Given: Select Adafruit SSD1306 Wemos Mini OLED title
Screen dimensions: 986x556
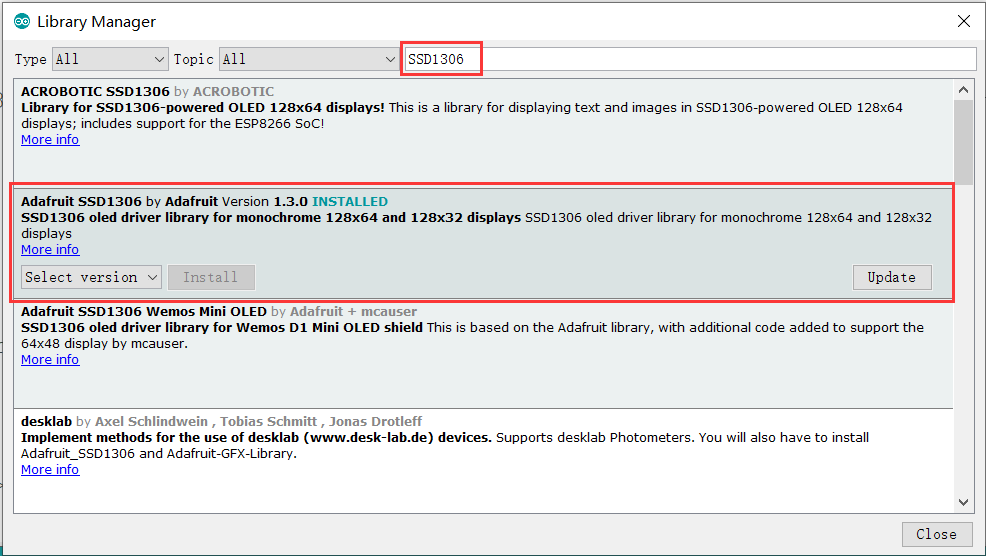Looking at the screenshot, I should coord(144,311).
